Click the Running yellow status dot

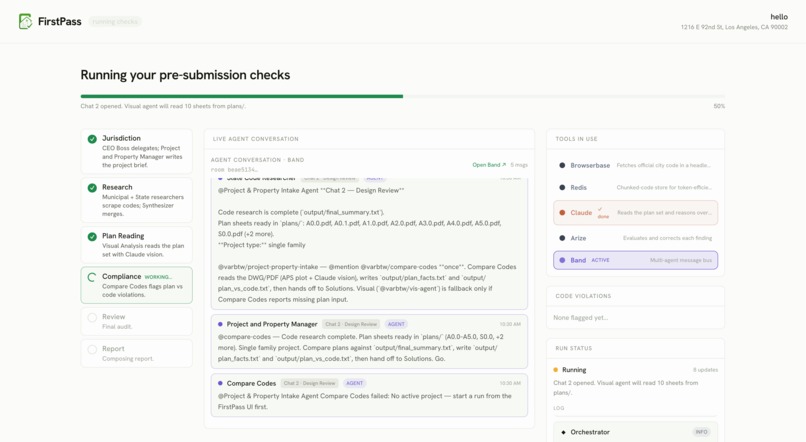pos(556,370)
